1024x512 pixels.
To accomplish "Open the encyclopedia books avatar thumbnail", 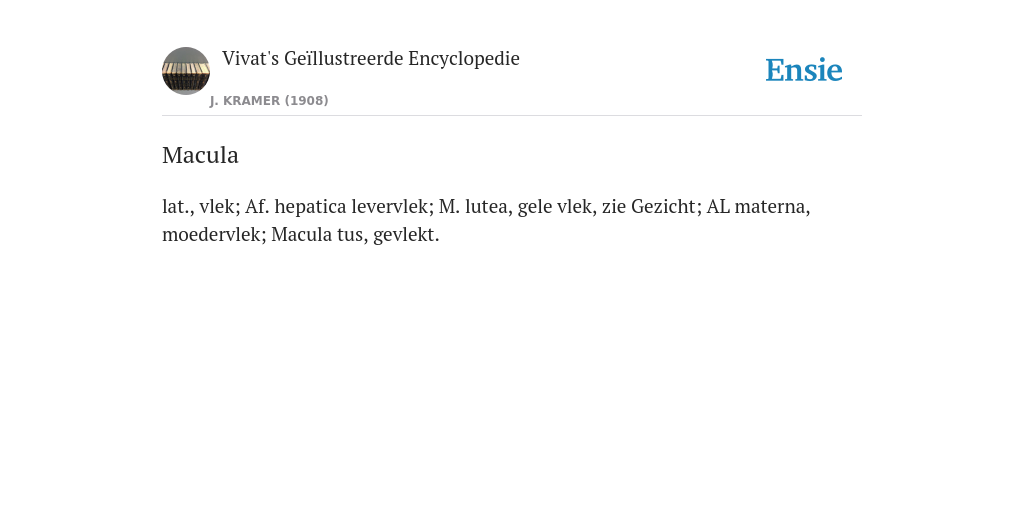I will click(186, 71).
